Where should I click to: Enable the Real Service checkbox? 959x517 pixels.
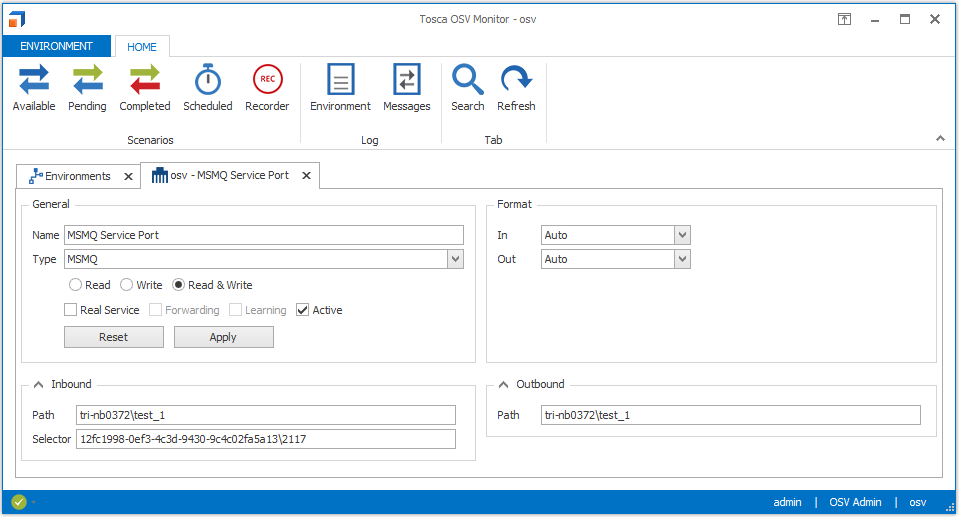click(71, 310)
